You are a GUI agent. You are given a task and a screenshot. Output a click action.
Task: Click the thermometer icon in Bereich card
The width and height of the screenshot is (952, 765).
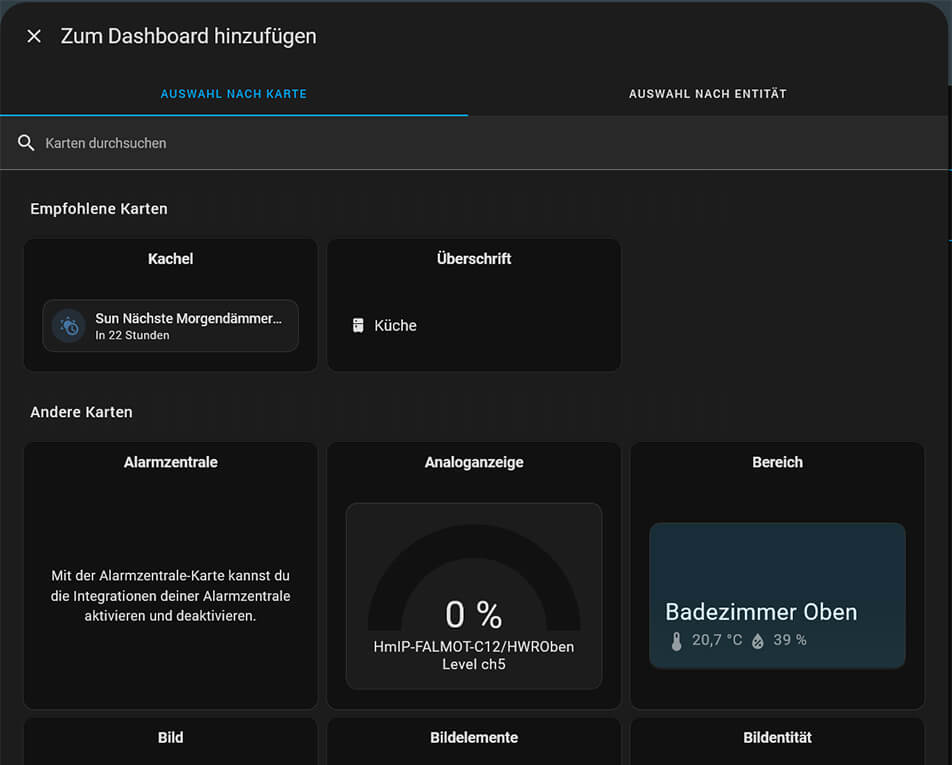pos(676,641)
